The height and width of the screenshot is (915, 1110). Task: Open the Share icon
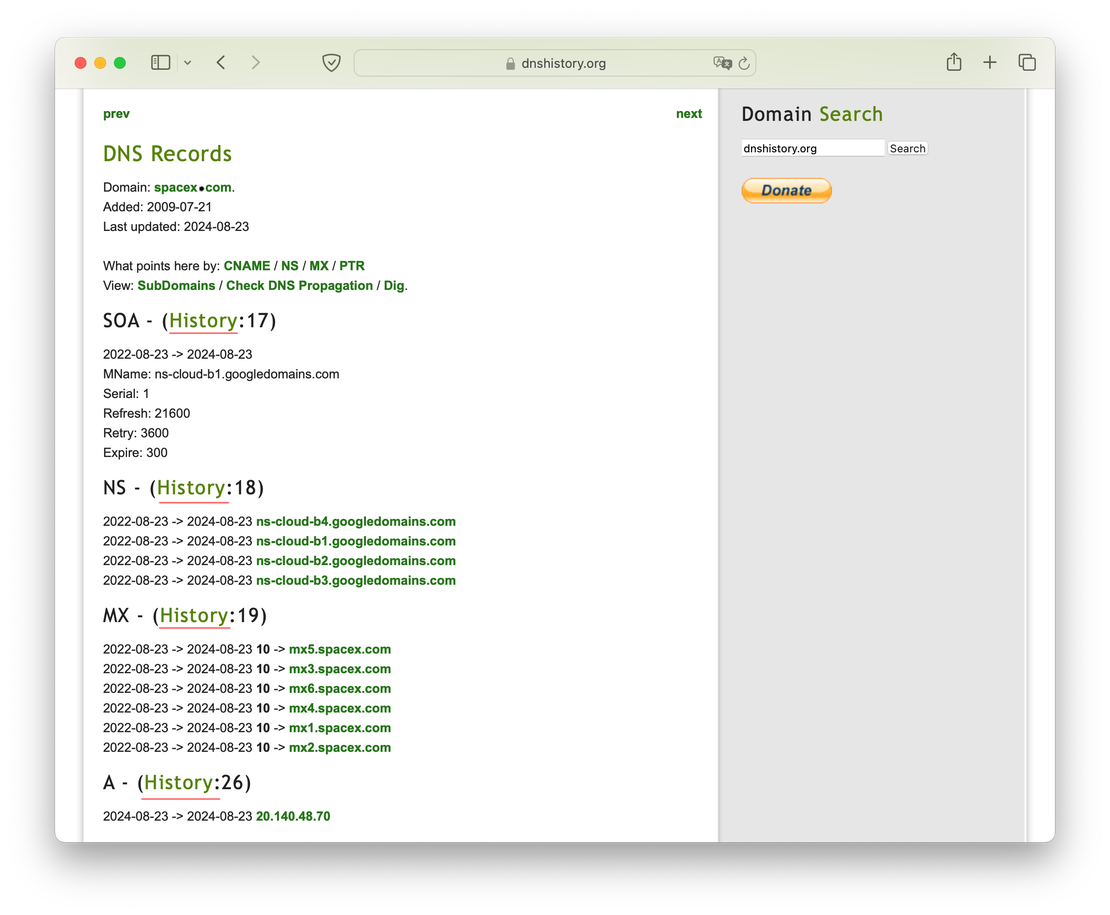[x=953, y=63]
